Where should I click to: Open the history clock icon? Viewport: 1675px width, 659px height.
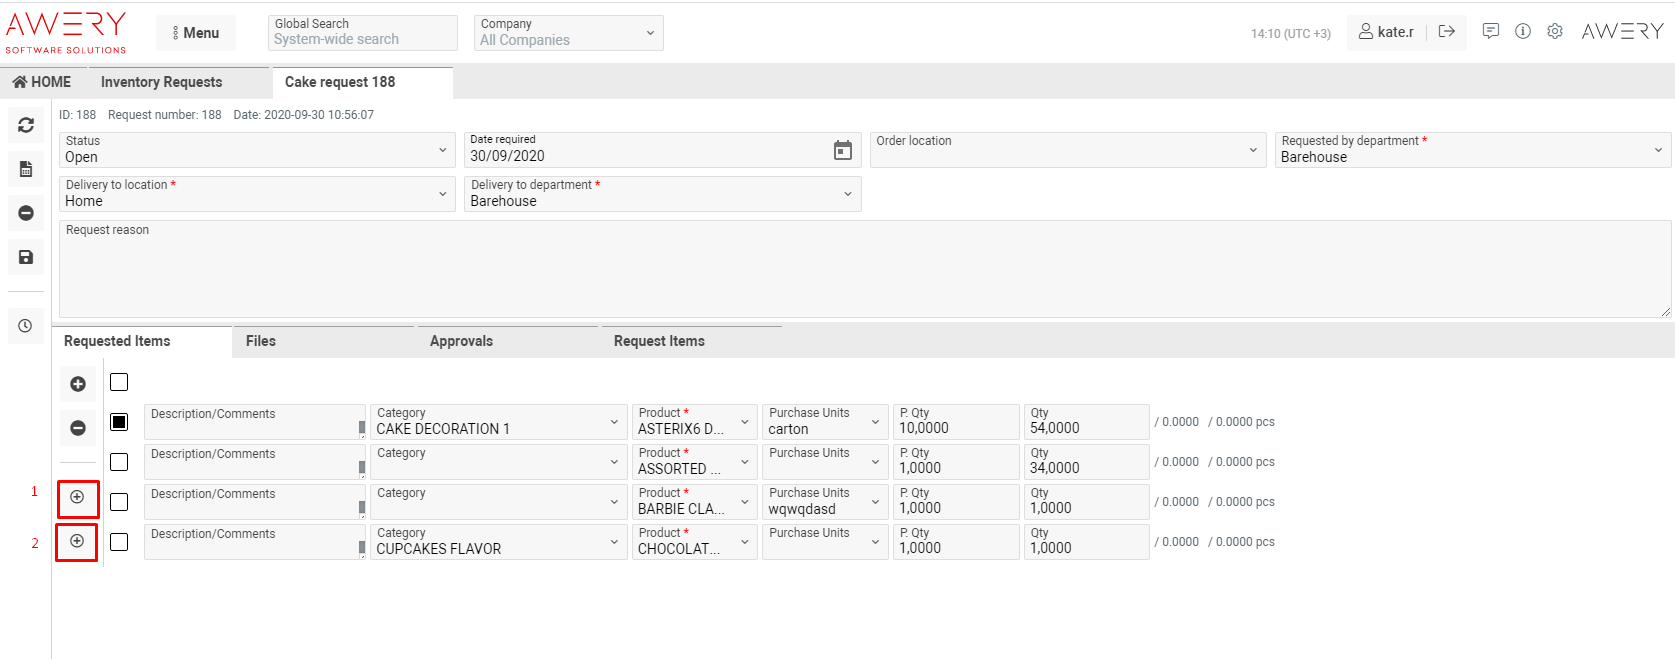[26, 326]
